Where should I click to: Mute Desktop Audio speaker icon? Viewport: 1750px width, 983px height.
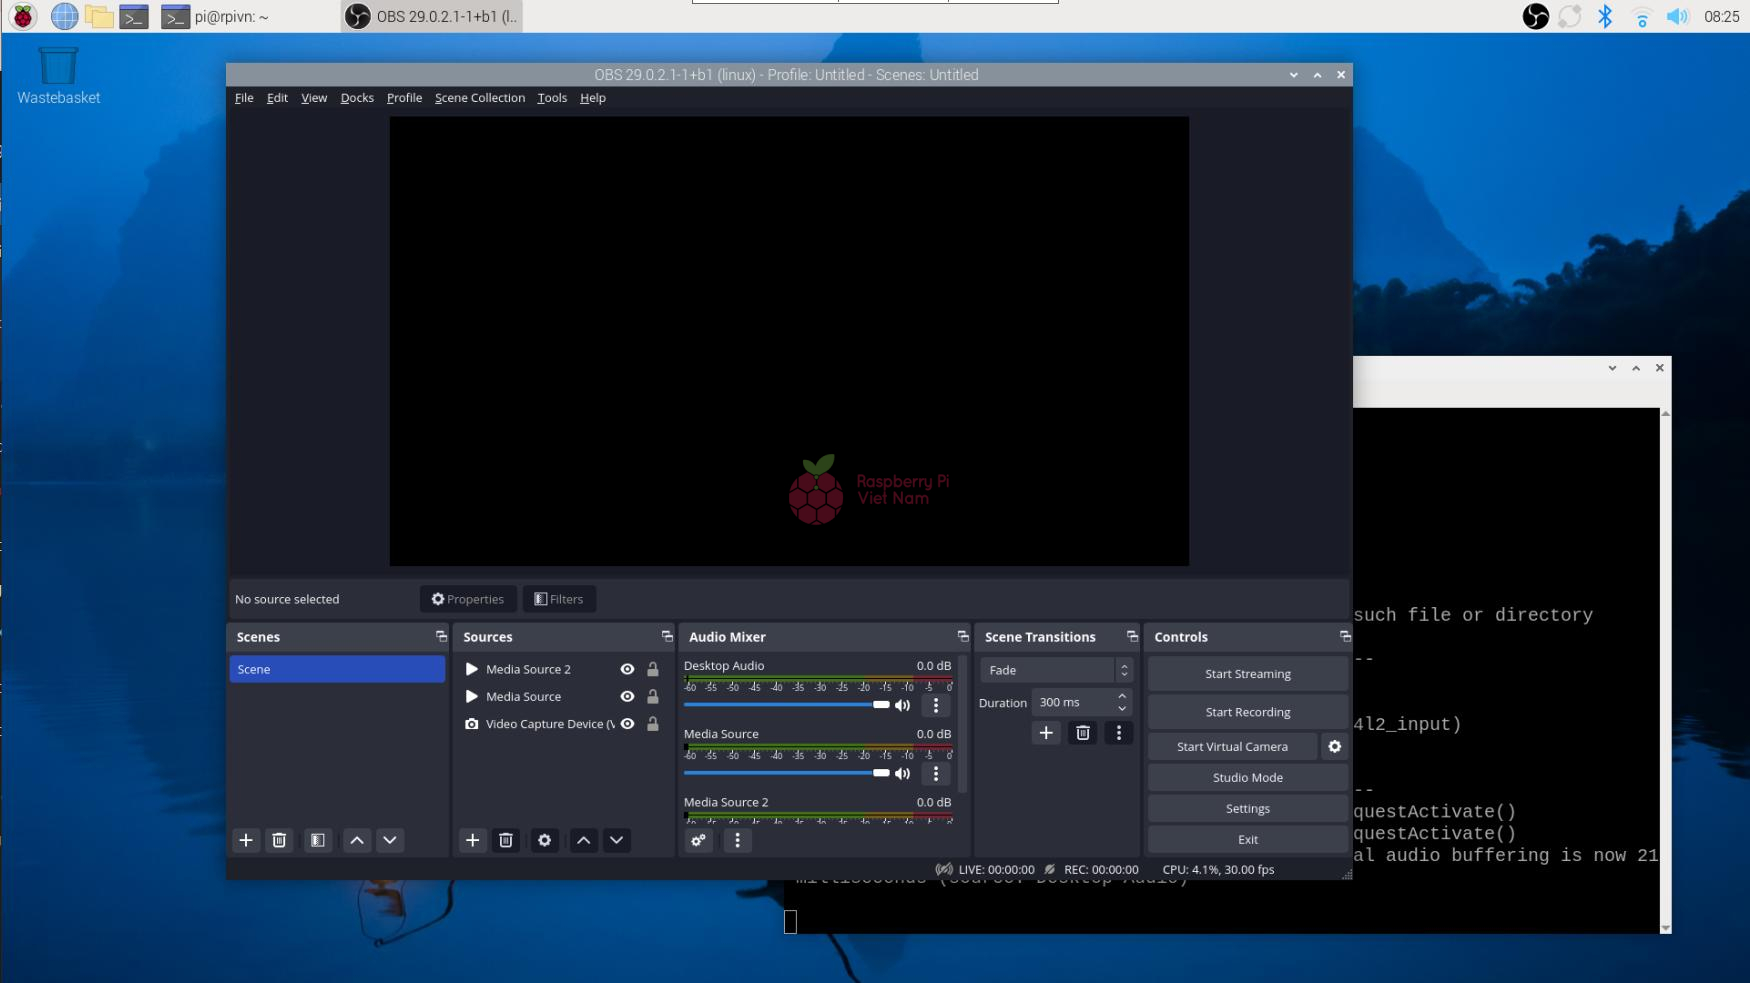pyautogui.click(x=902, y=705)
